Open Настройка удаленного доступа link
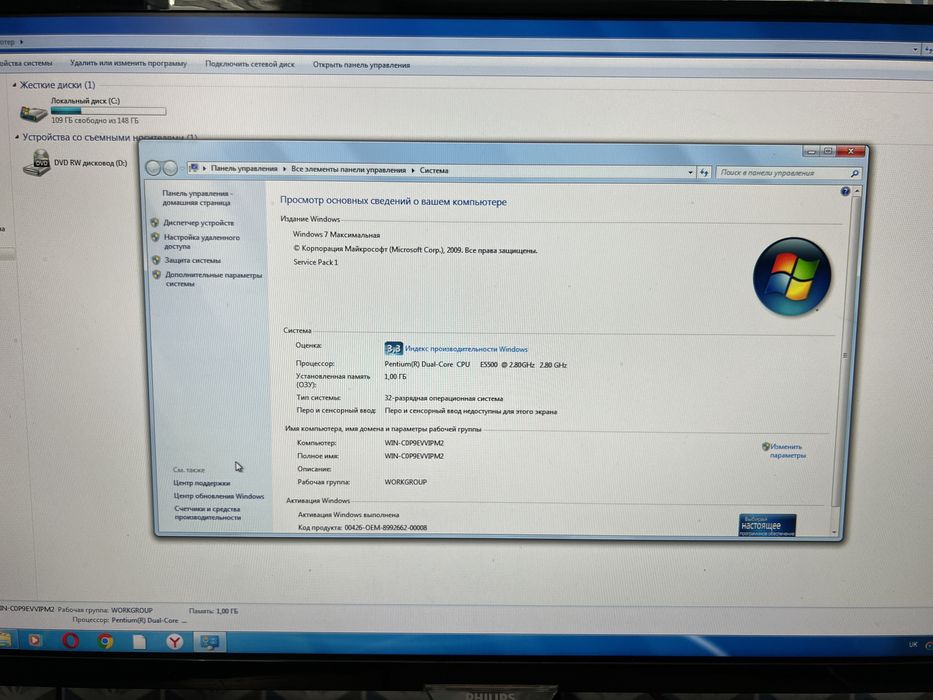The height and width of the screenshot is (700, 933). coord(202,241)
